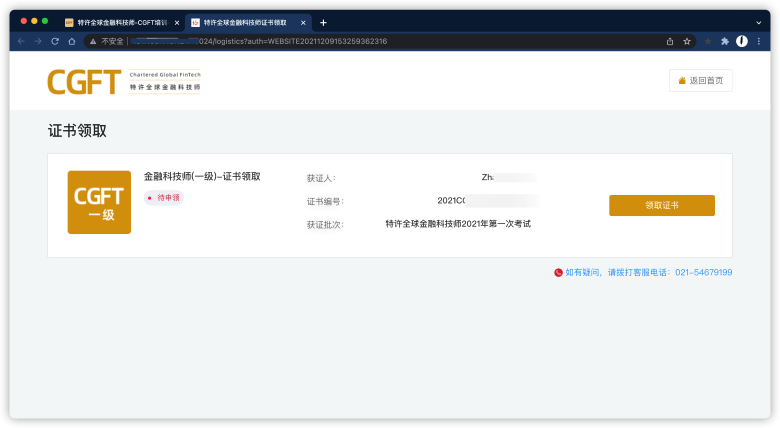
Task: Click the greyed star icon beside extensions
Action: (708, 41)
